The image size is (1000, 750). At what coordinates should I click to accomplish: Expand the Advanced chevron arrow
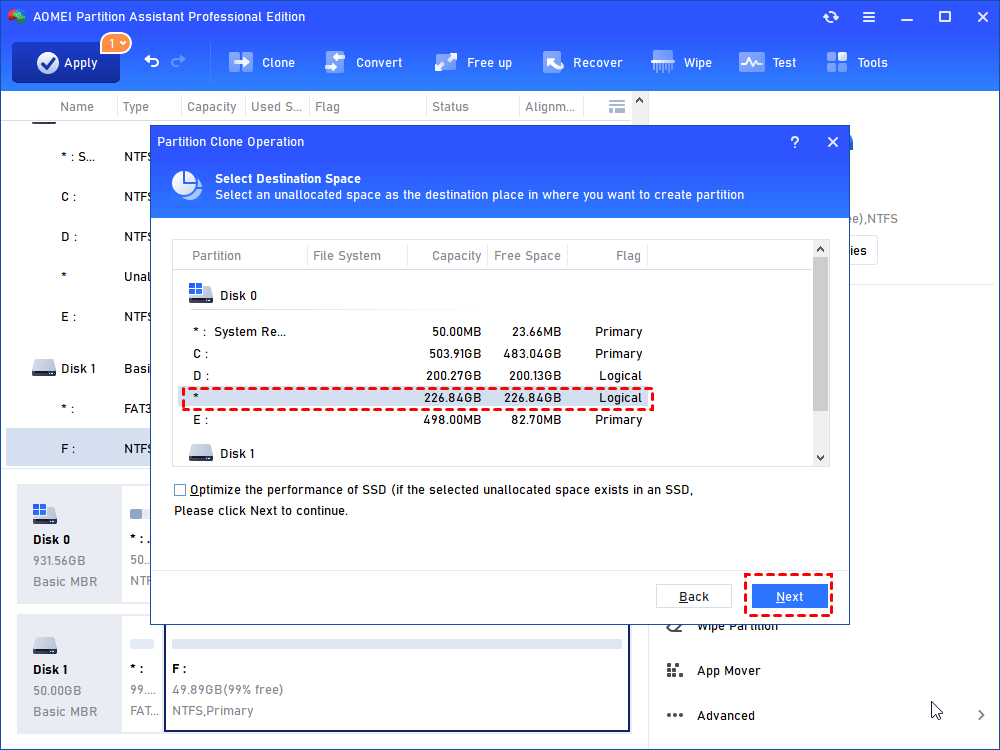(x=981, y=716)
